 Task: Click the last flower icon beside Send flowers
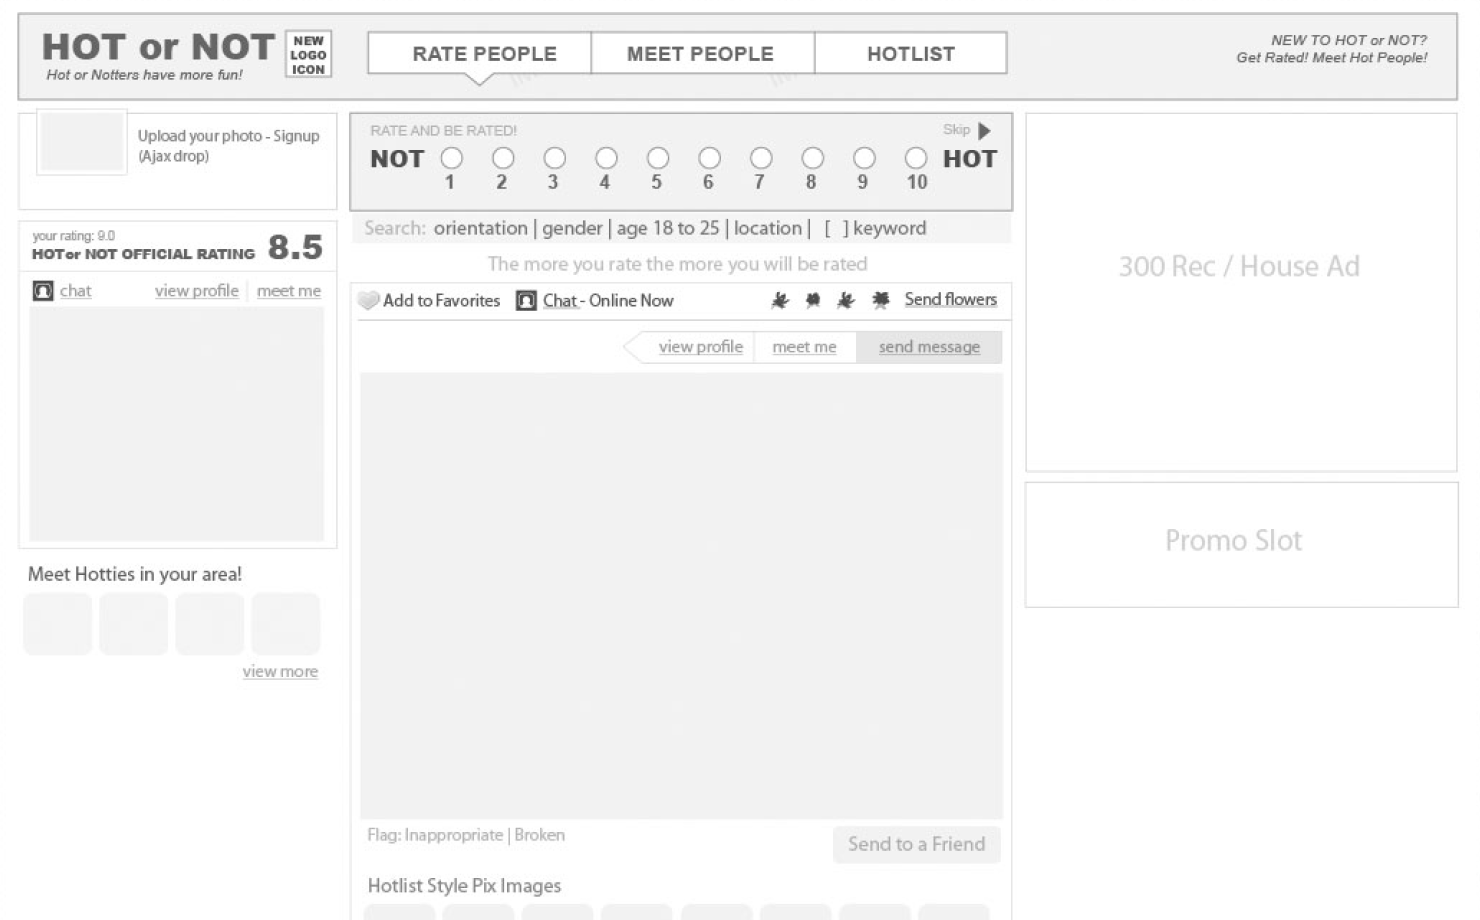(x=880, y=300)
